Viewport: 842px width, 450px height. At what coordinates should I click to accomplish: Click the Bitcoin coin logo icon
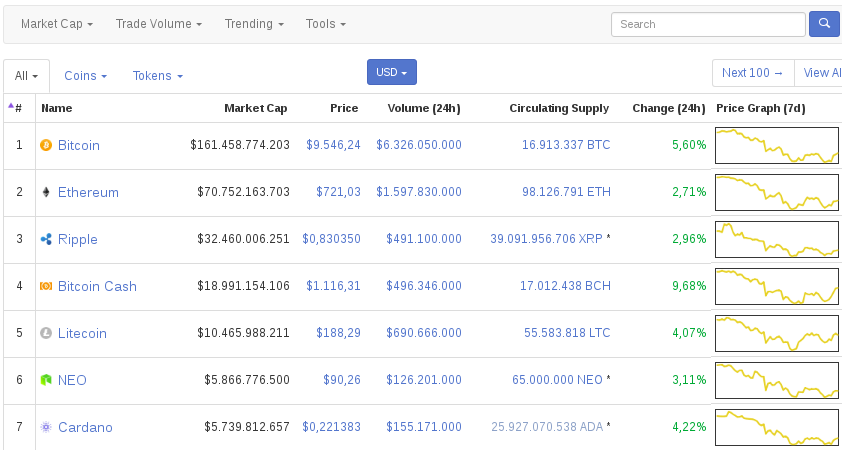tap(45, 146)
